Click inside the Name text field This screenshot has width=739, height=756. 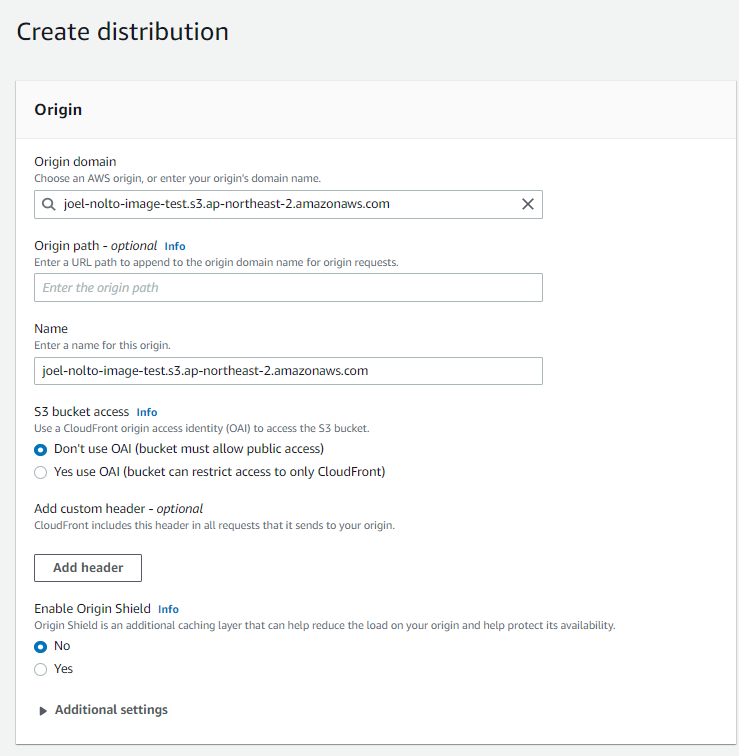pos(288,371)
